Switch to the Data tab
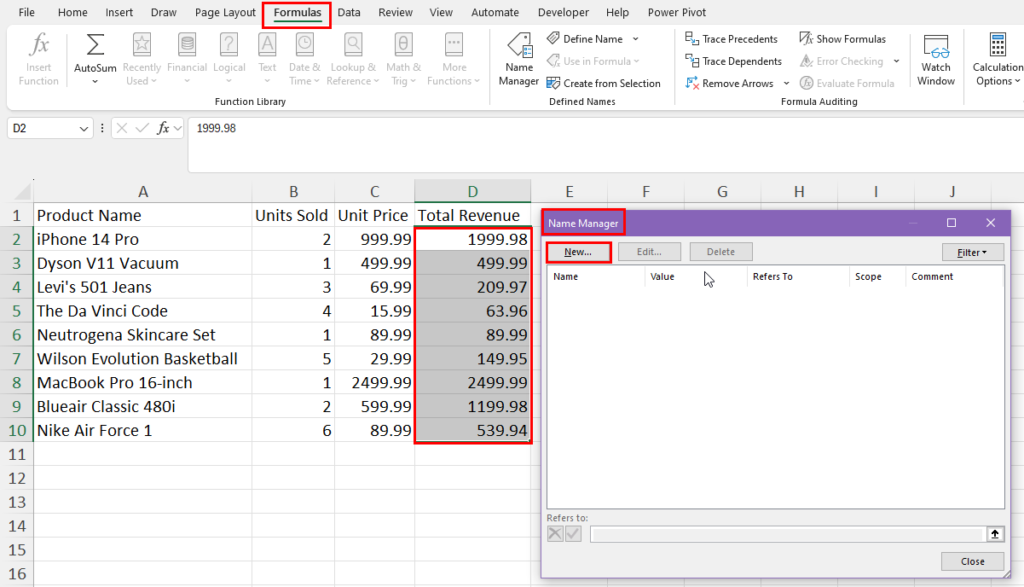Image resolution: width=1024 pixels, height=587 pixels. point(349,12)
